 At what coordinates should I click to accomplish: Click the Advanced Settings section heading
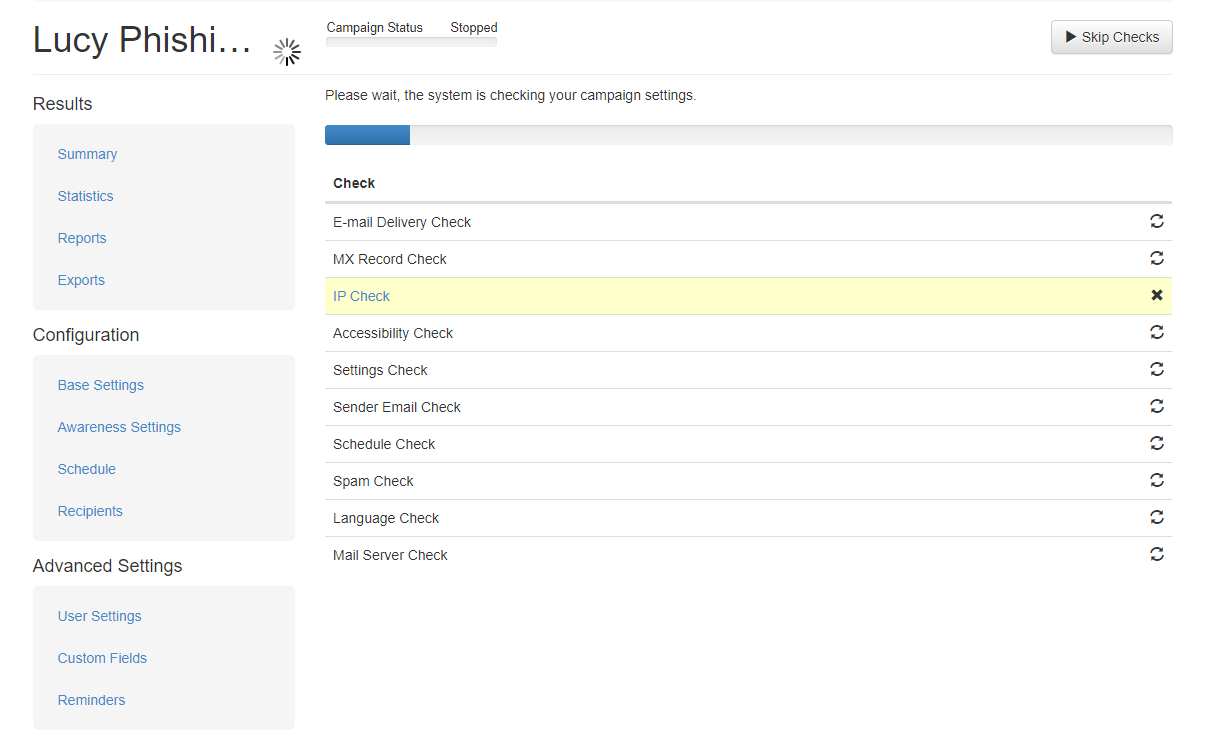[x=108, y=566]
